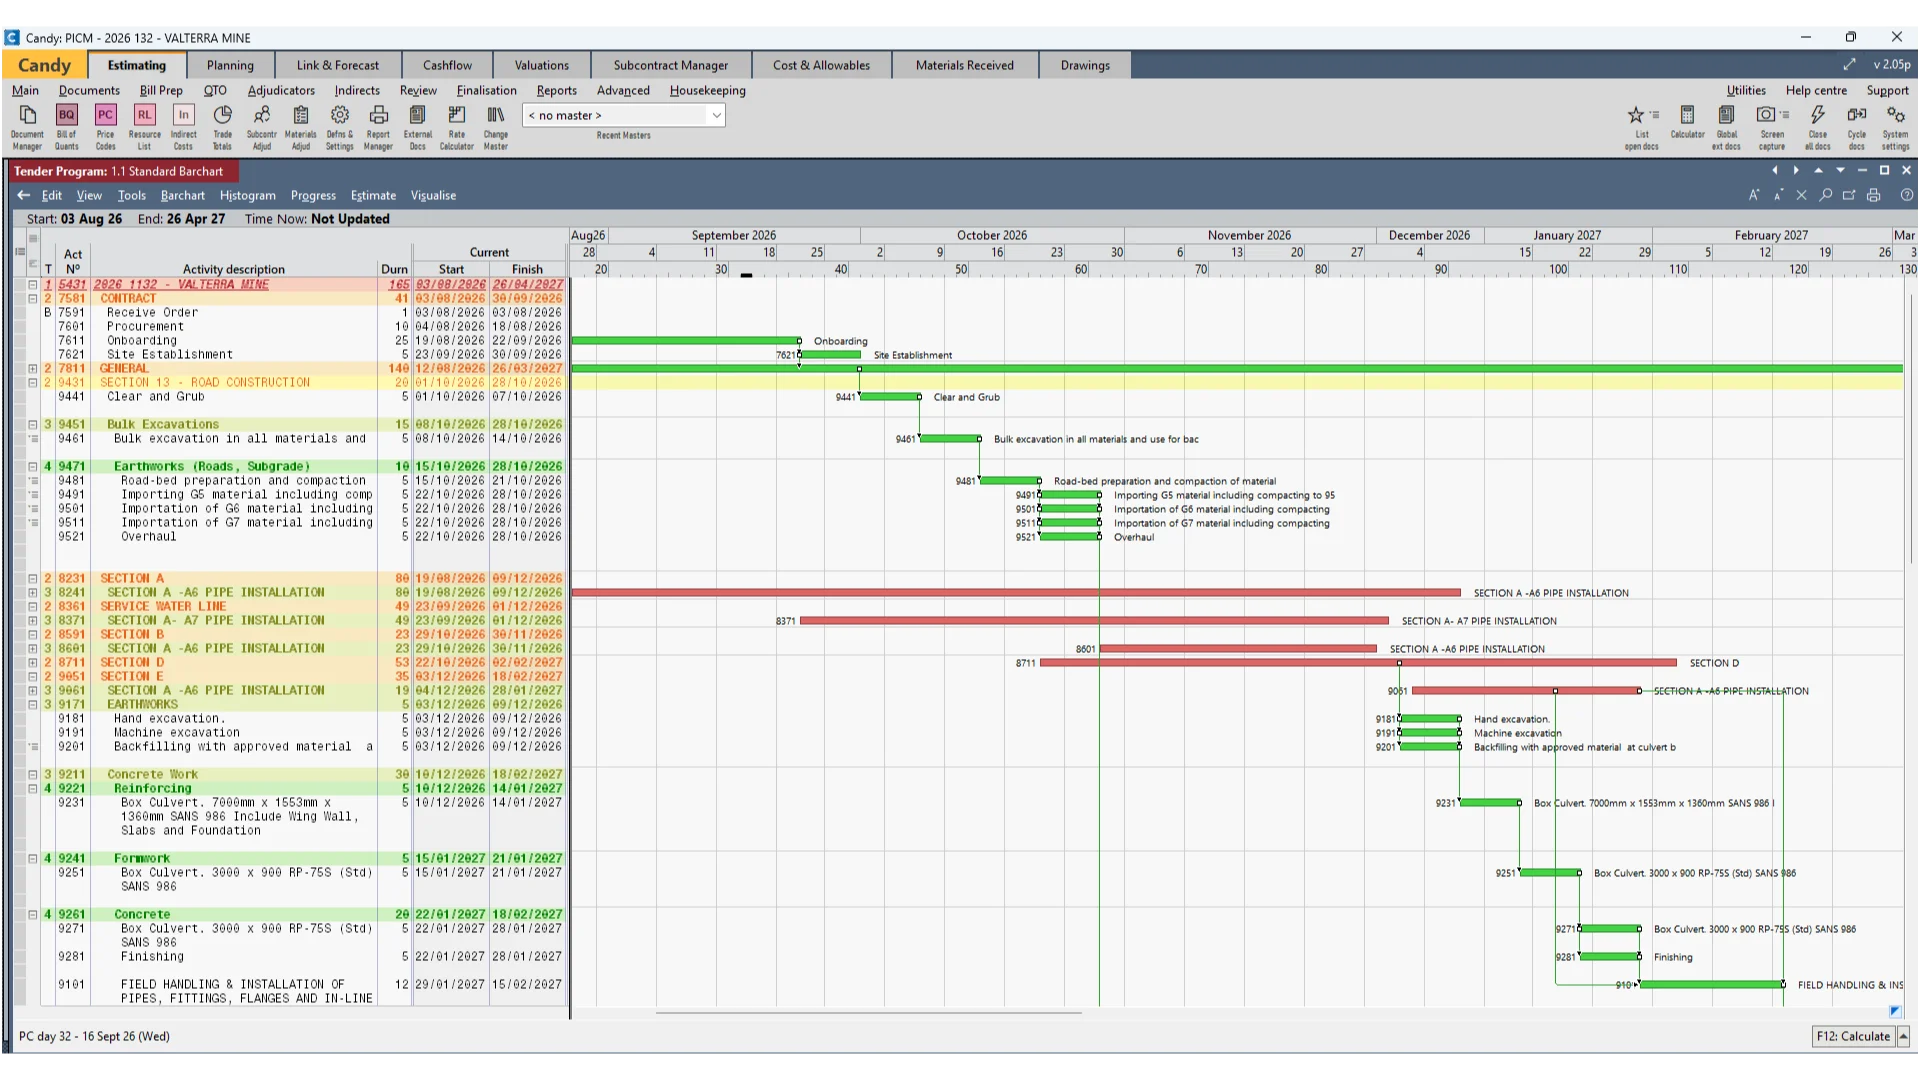Click the Cycle docs icon
The height and width of the screenshot is (1080, 1920).
1856,126
